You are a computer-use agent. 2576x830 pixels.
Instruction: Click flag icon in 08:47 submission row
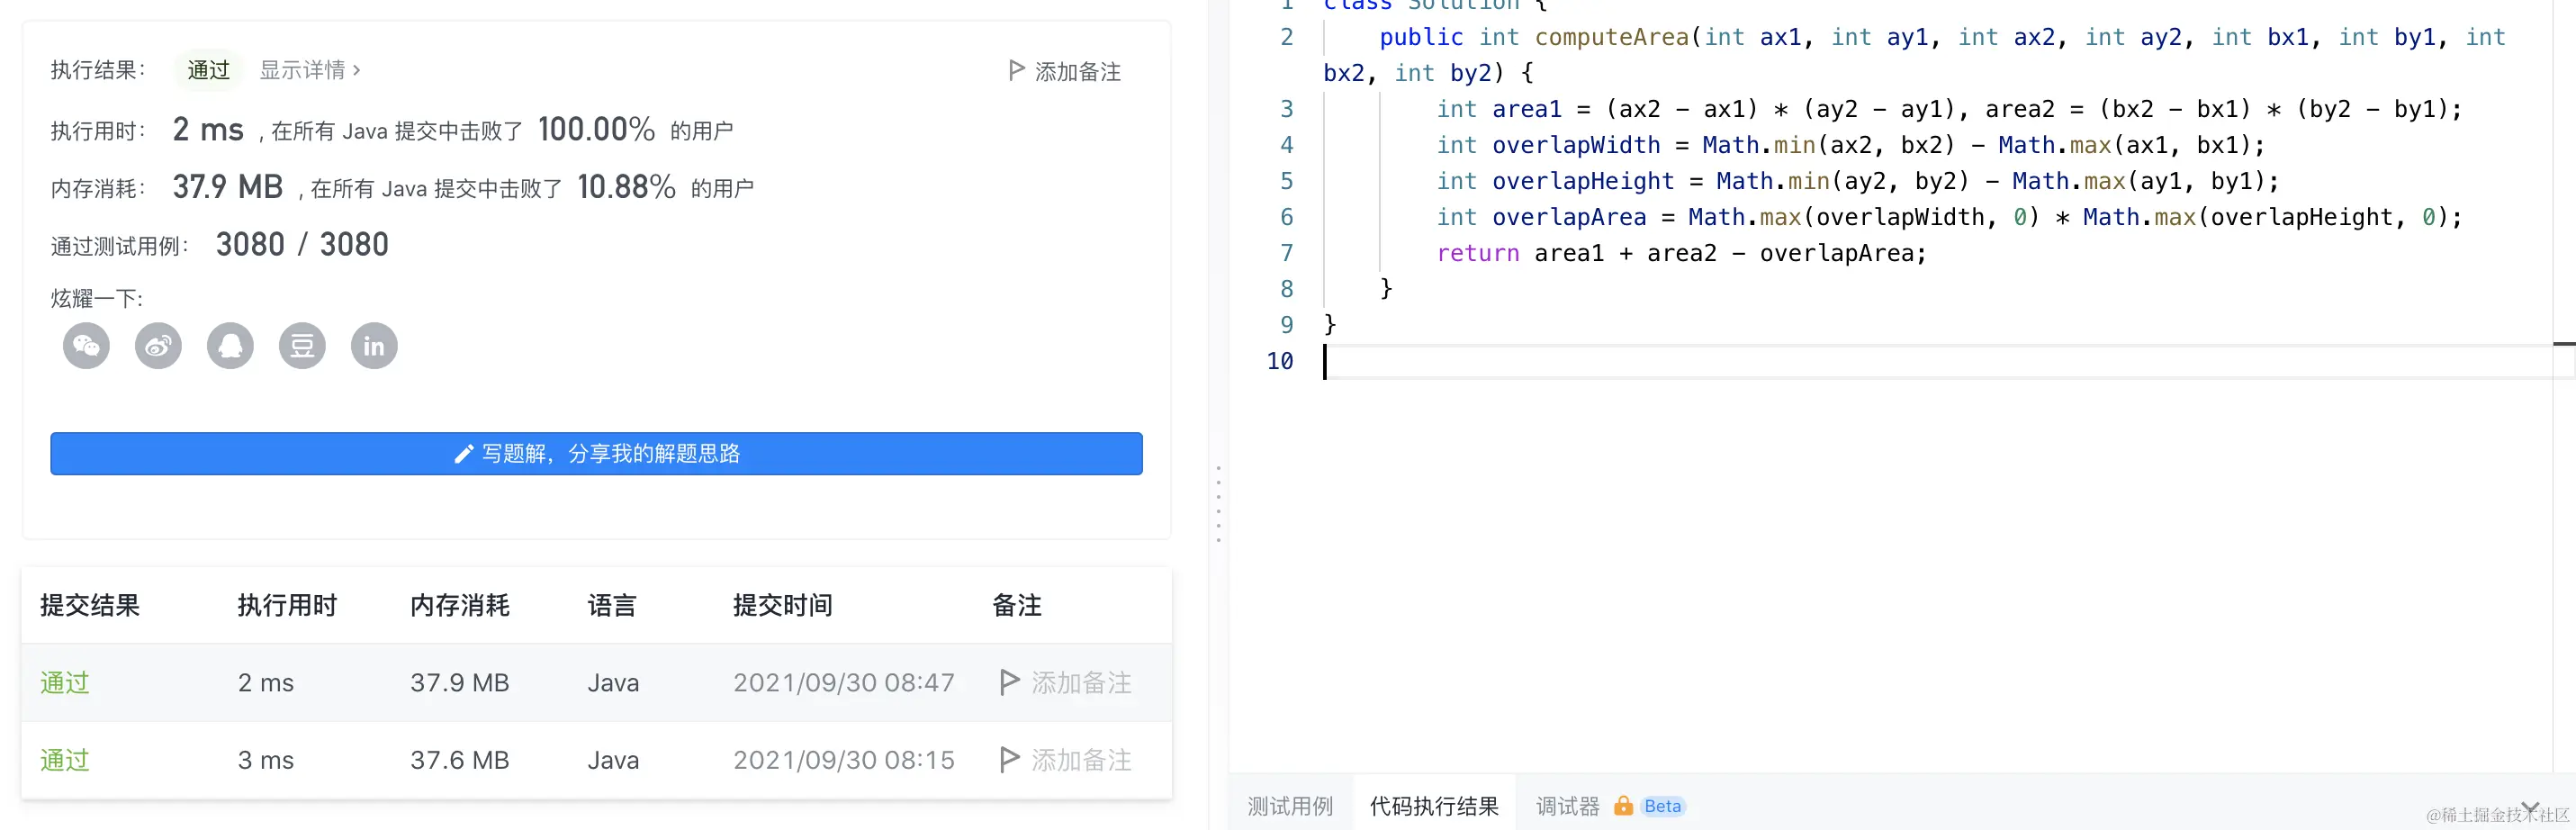point(1009,682)
